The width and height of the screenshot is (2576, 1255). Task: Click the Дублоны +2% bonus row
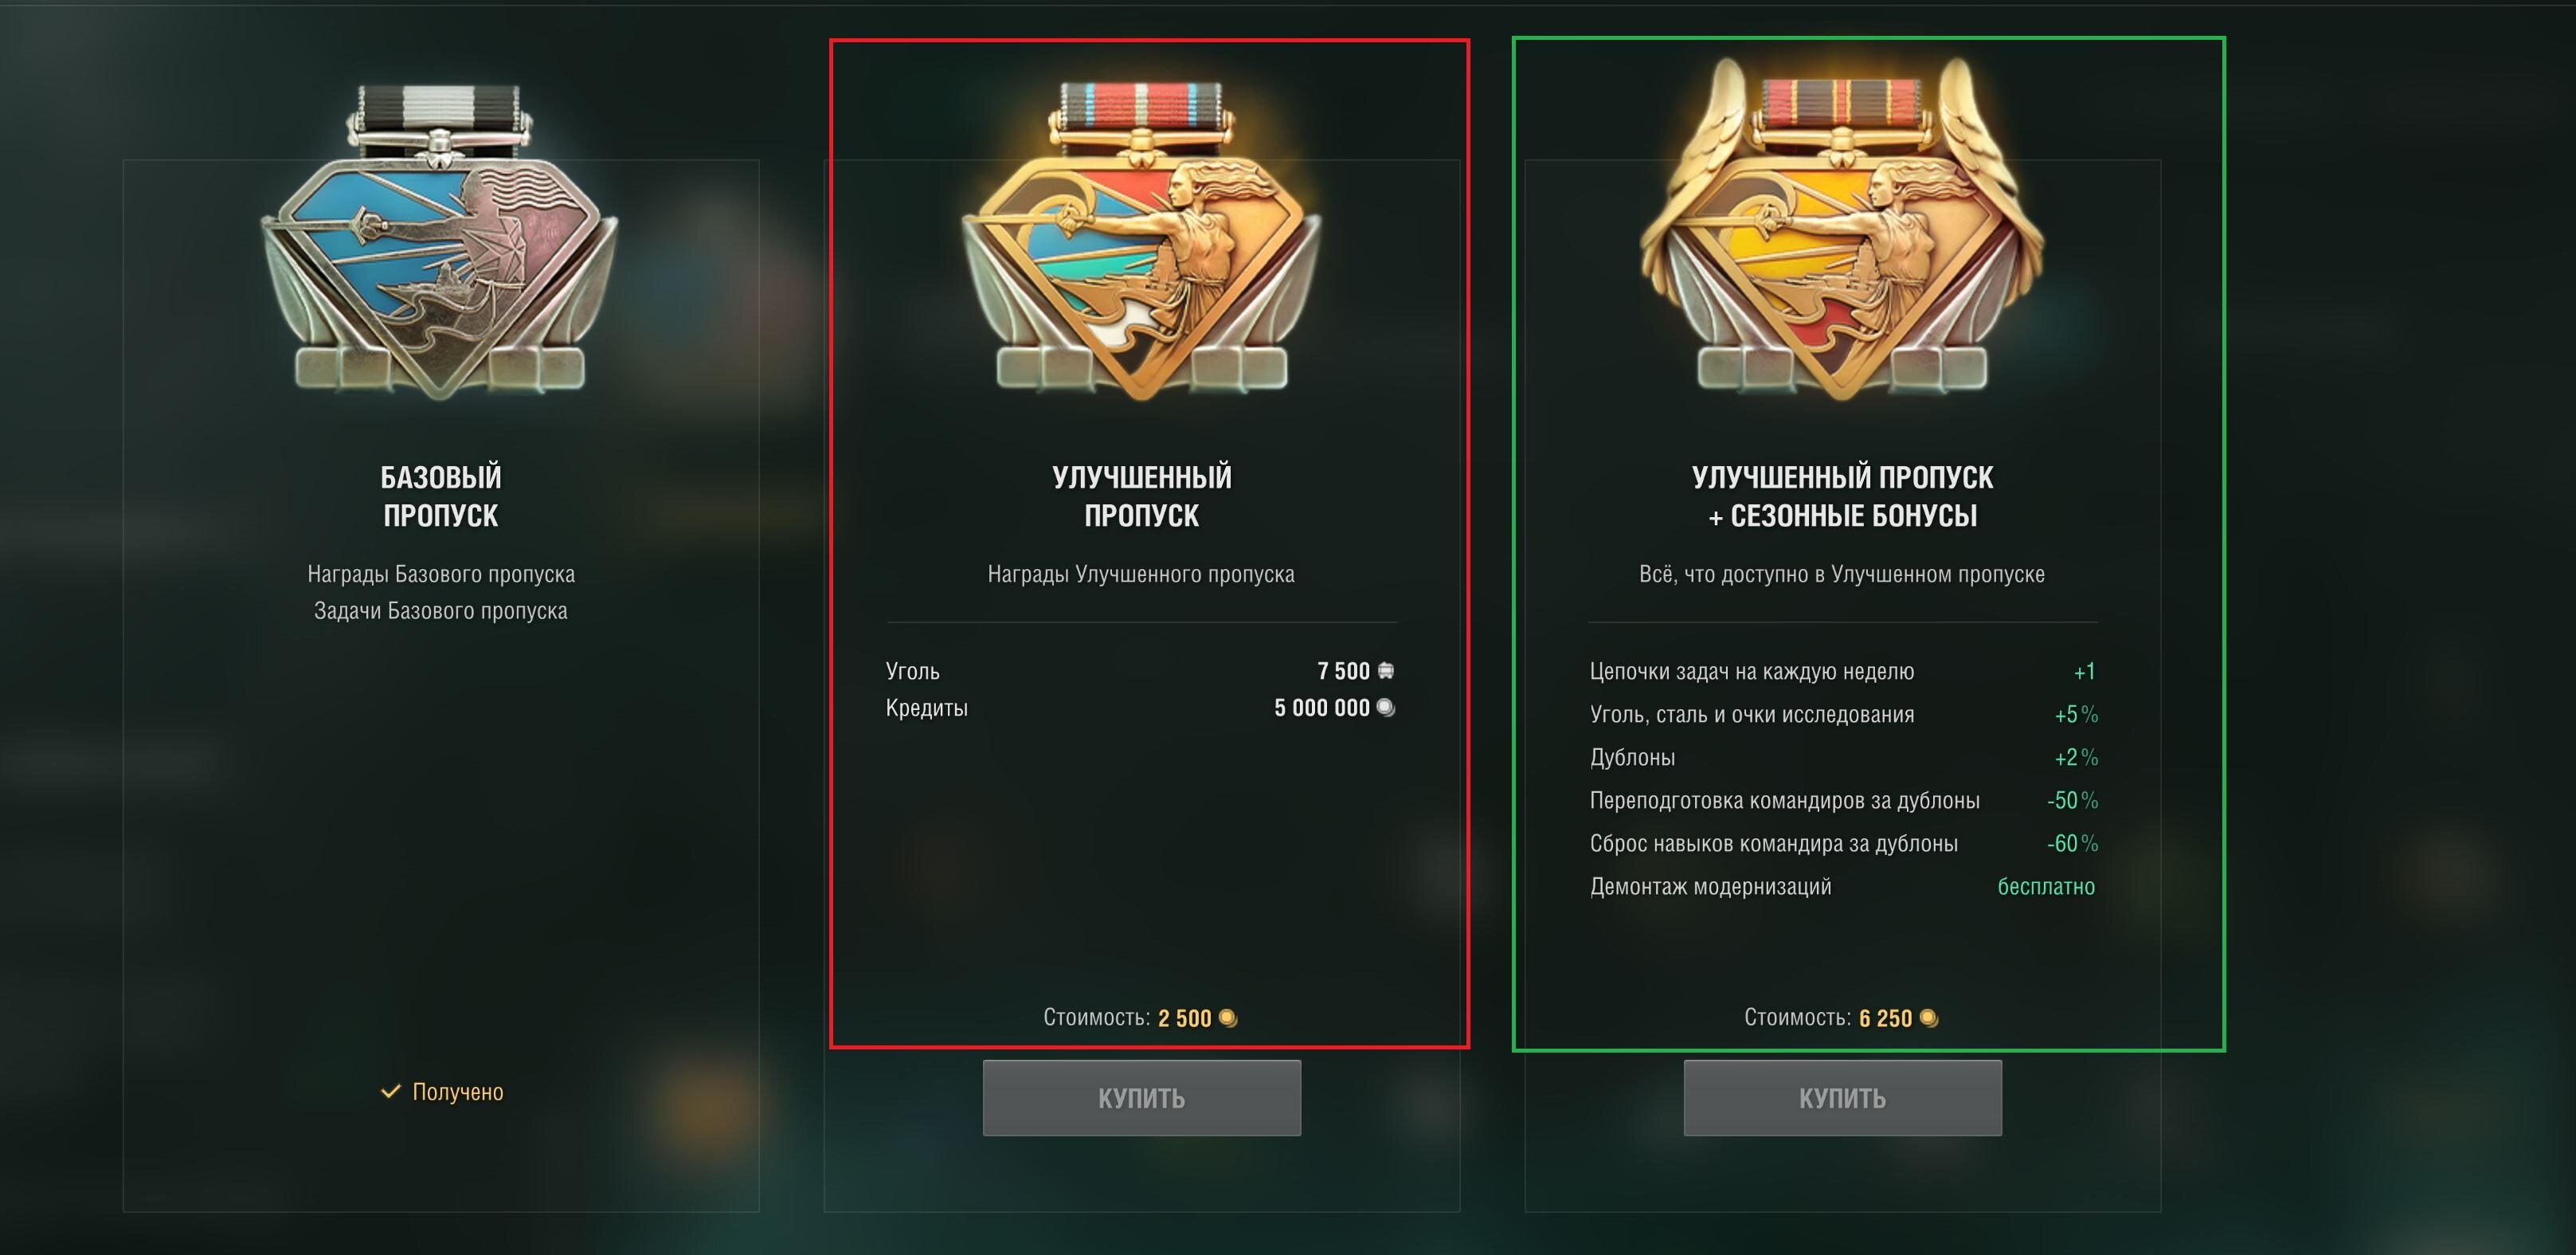click(x=1843, y=757)
